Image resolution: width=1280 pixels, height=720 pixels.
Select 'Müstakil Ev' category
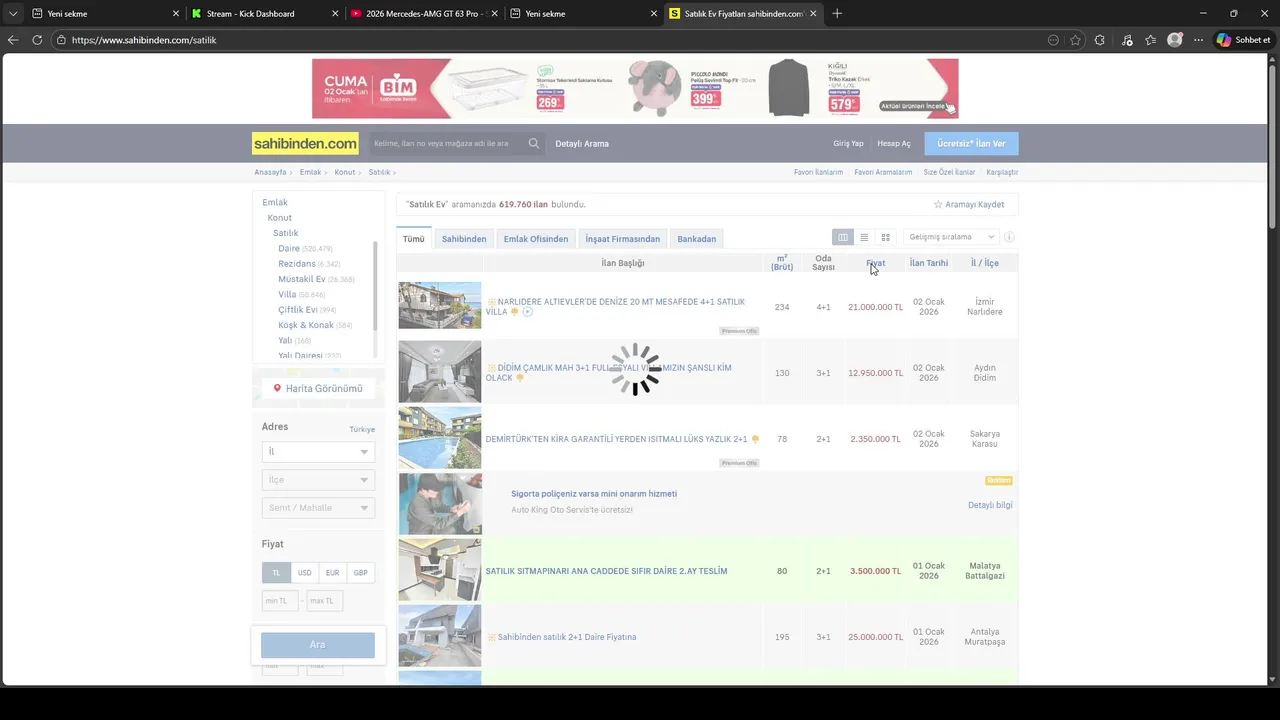click(x=302, y=279)
